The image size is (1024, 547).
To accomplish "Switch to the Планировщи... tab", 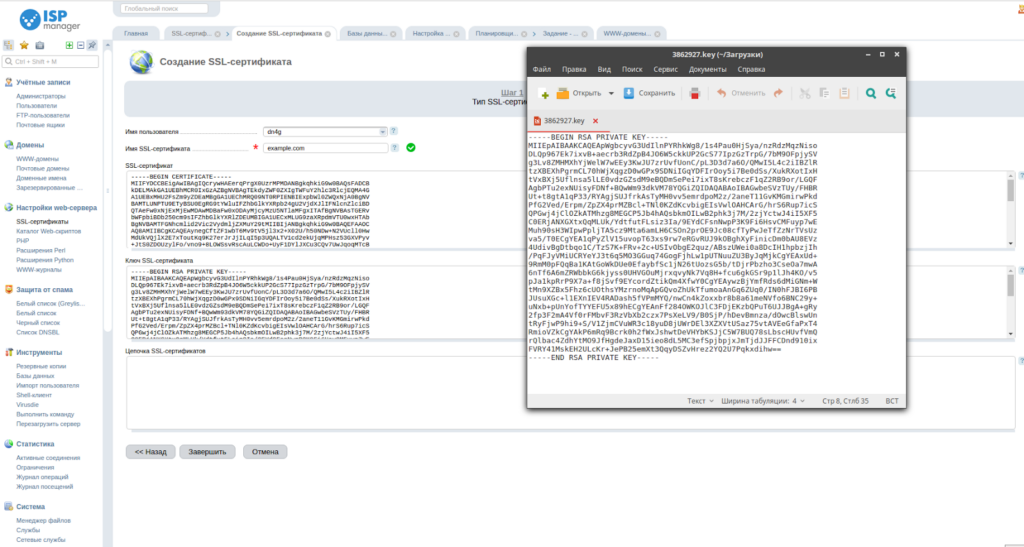I will (x=496, y=33).
